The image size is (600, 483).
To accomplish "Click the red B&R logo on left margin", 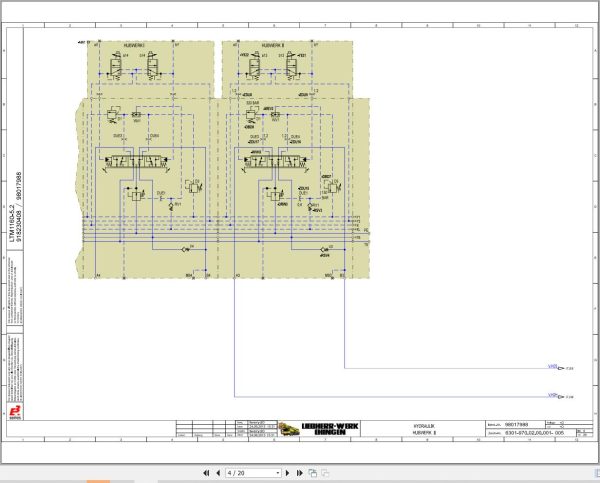I will [x=15, y=412].
